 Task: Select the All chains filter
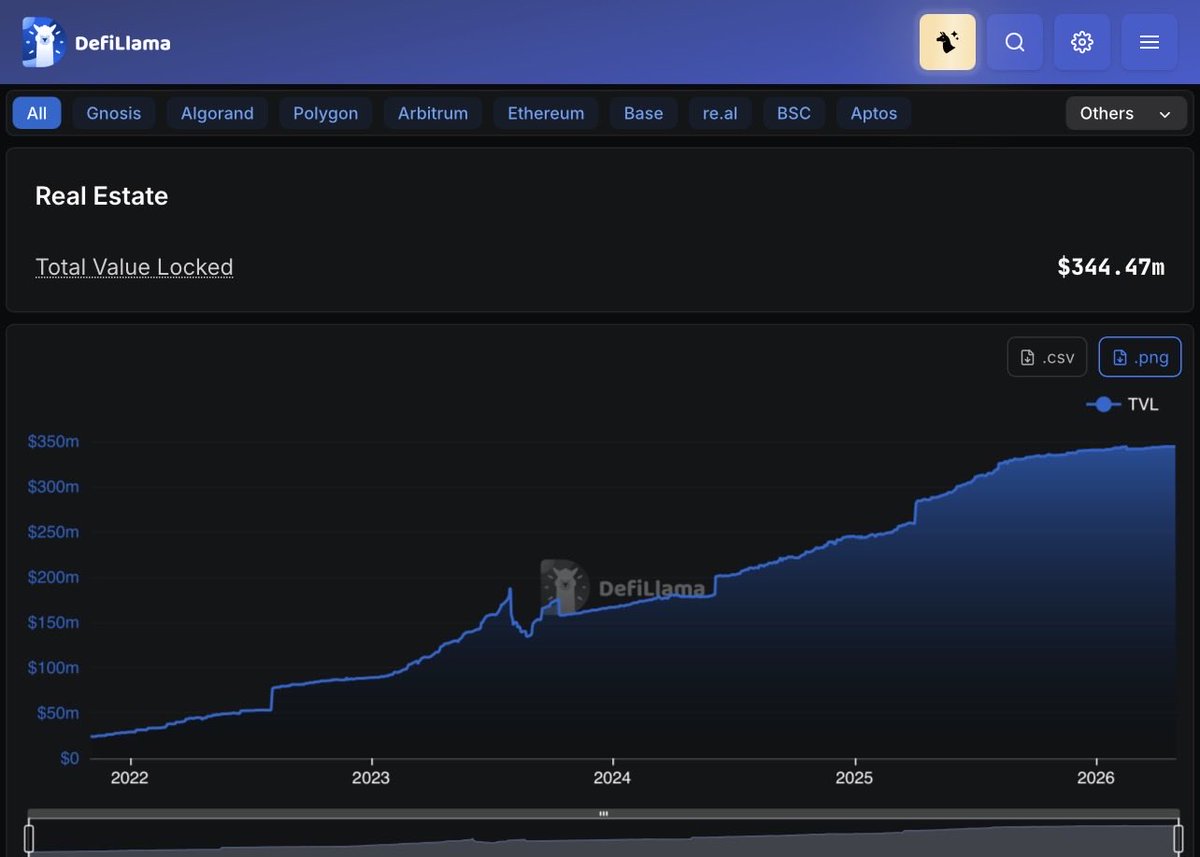[37, 113]
